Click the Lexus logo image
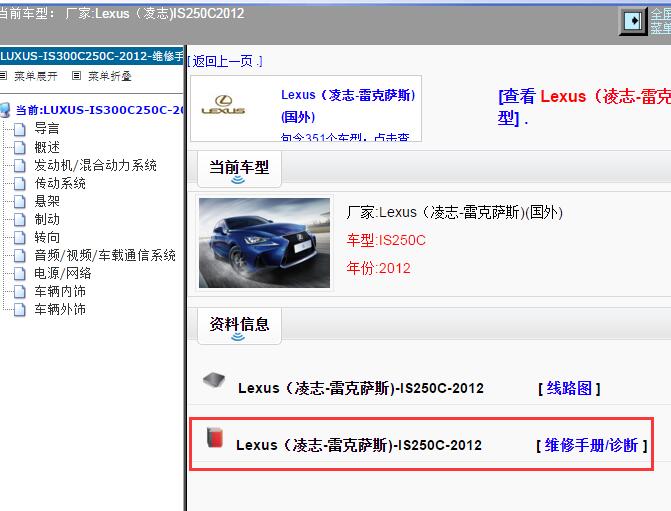This screenshot has height=511, width=671. (x=223, y=105)
